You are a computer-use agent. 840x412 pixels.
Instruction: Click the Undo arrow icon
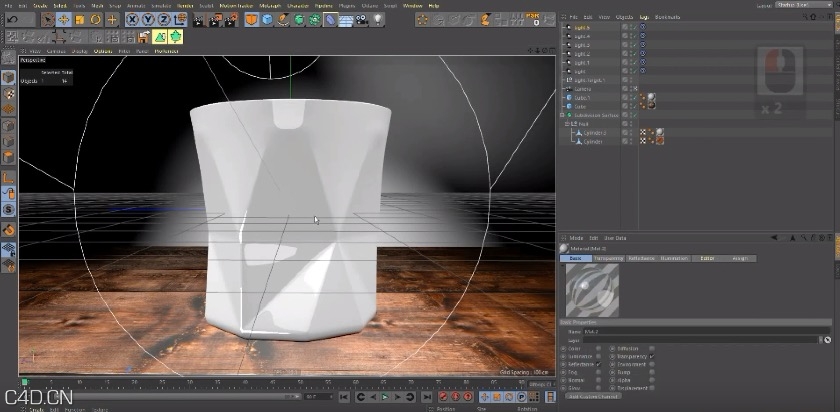[13, 20]
